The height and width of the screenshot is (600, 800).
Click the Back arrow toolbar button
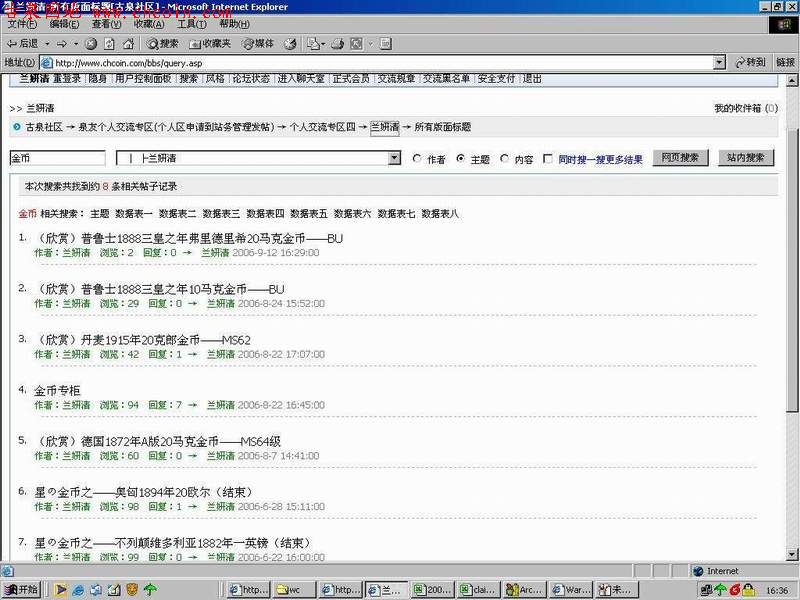click(22, 44)
